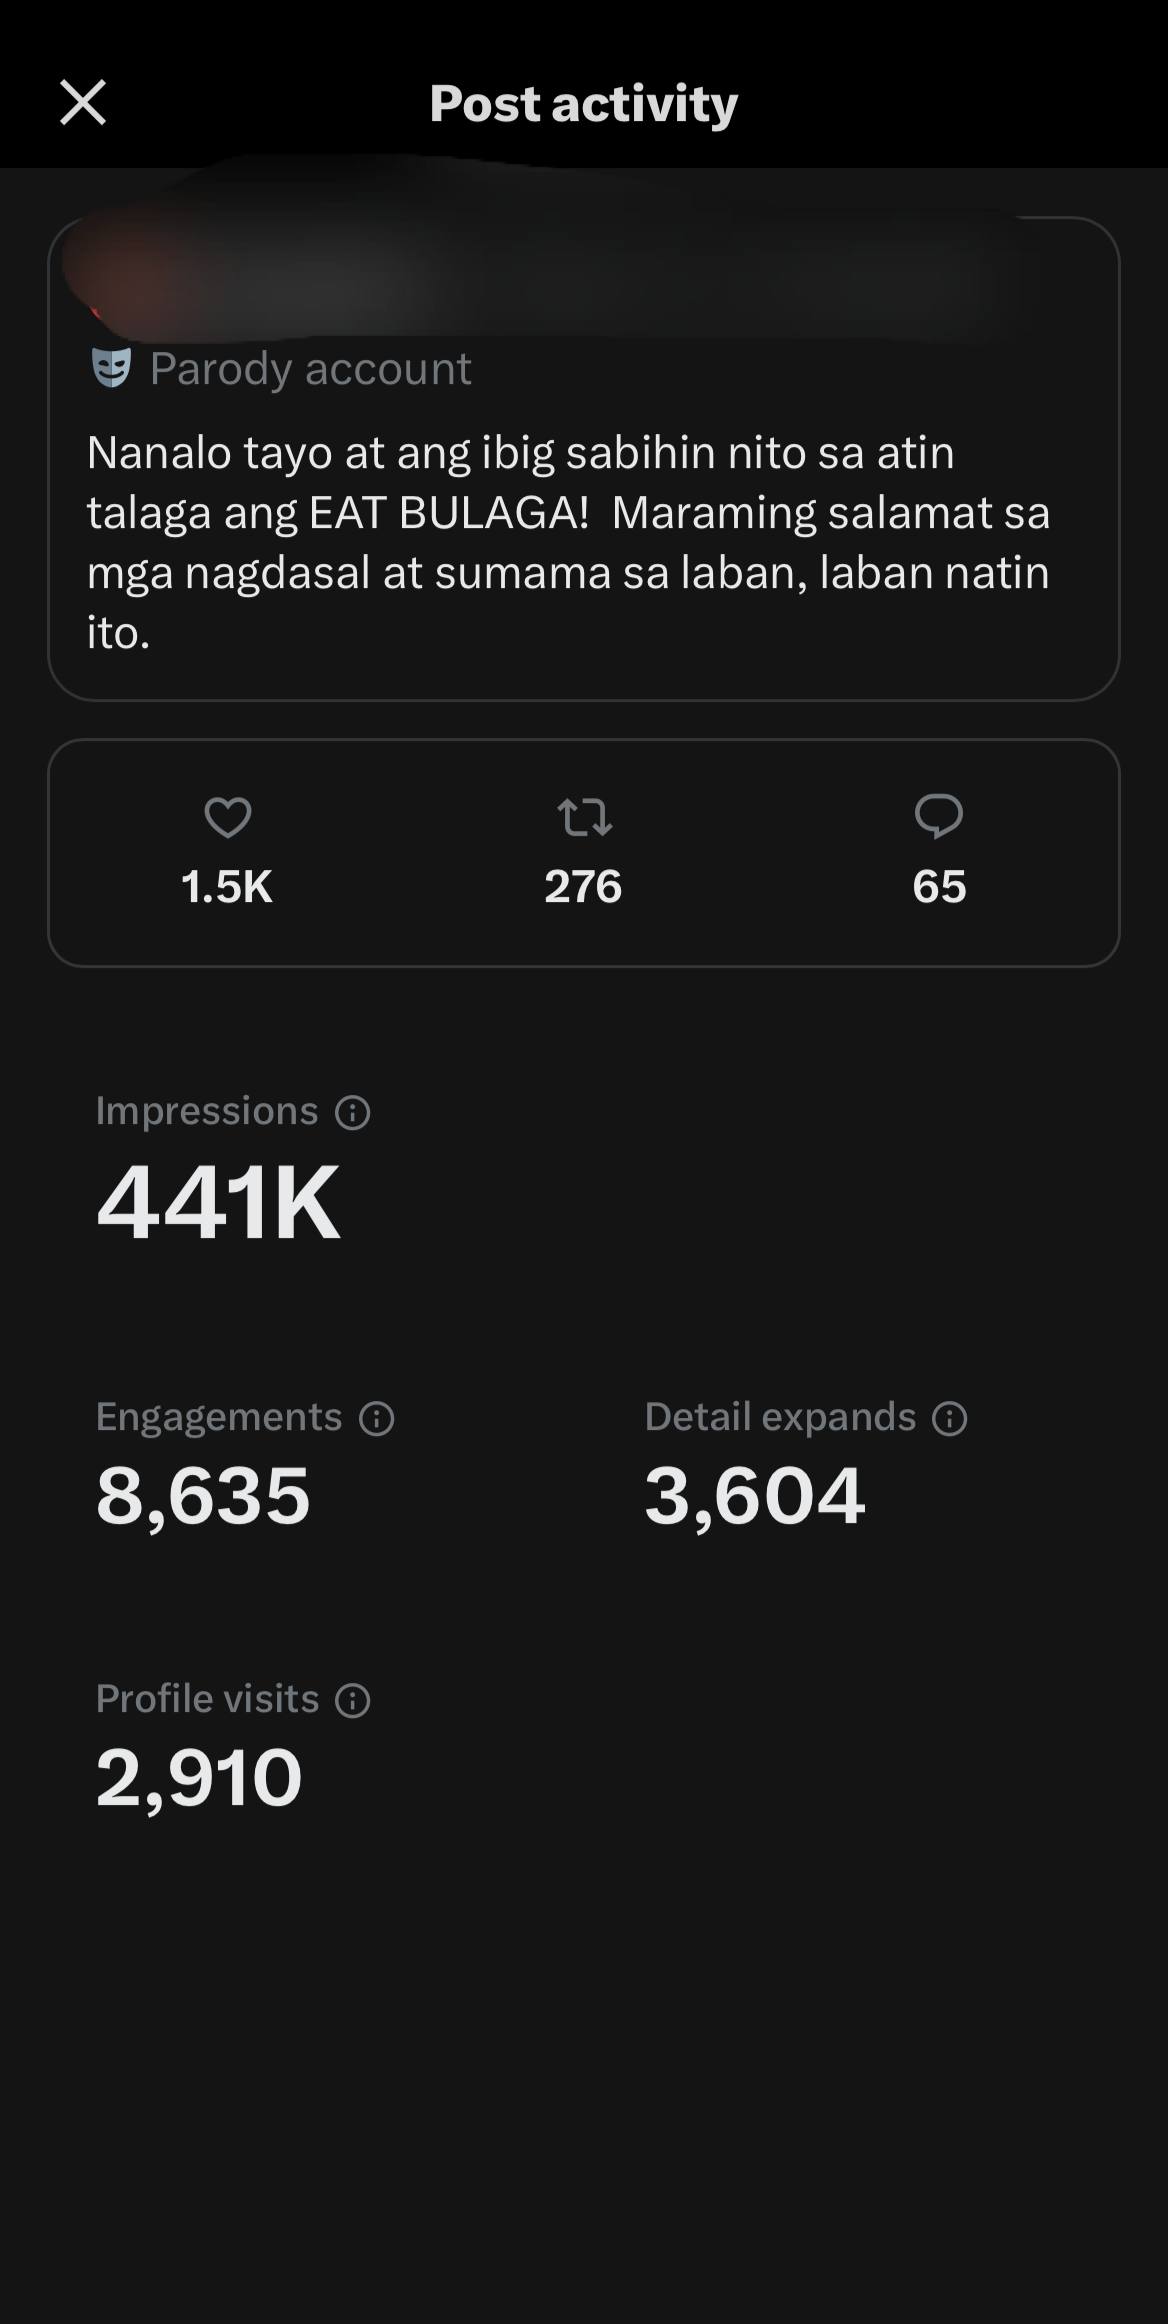Tap the 276 reposts count
This screenshot has width=1168, height=2324.
(583, 887)
